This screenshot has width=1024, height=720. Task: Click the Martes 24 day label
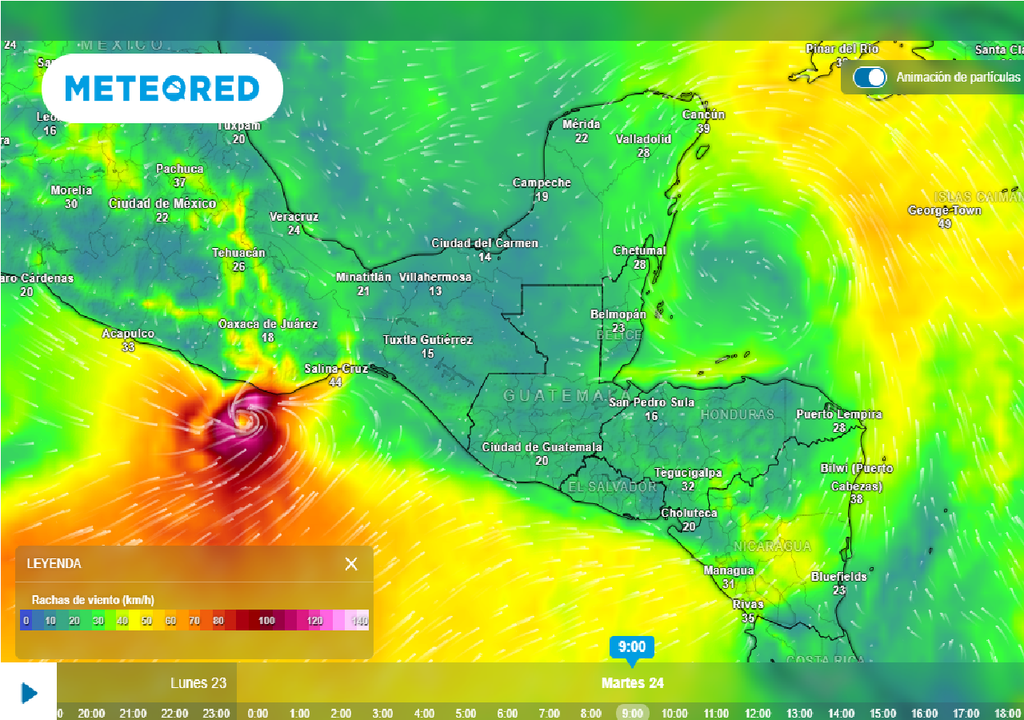[632, 683]
